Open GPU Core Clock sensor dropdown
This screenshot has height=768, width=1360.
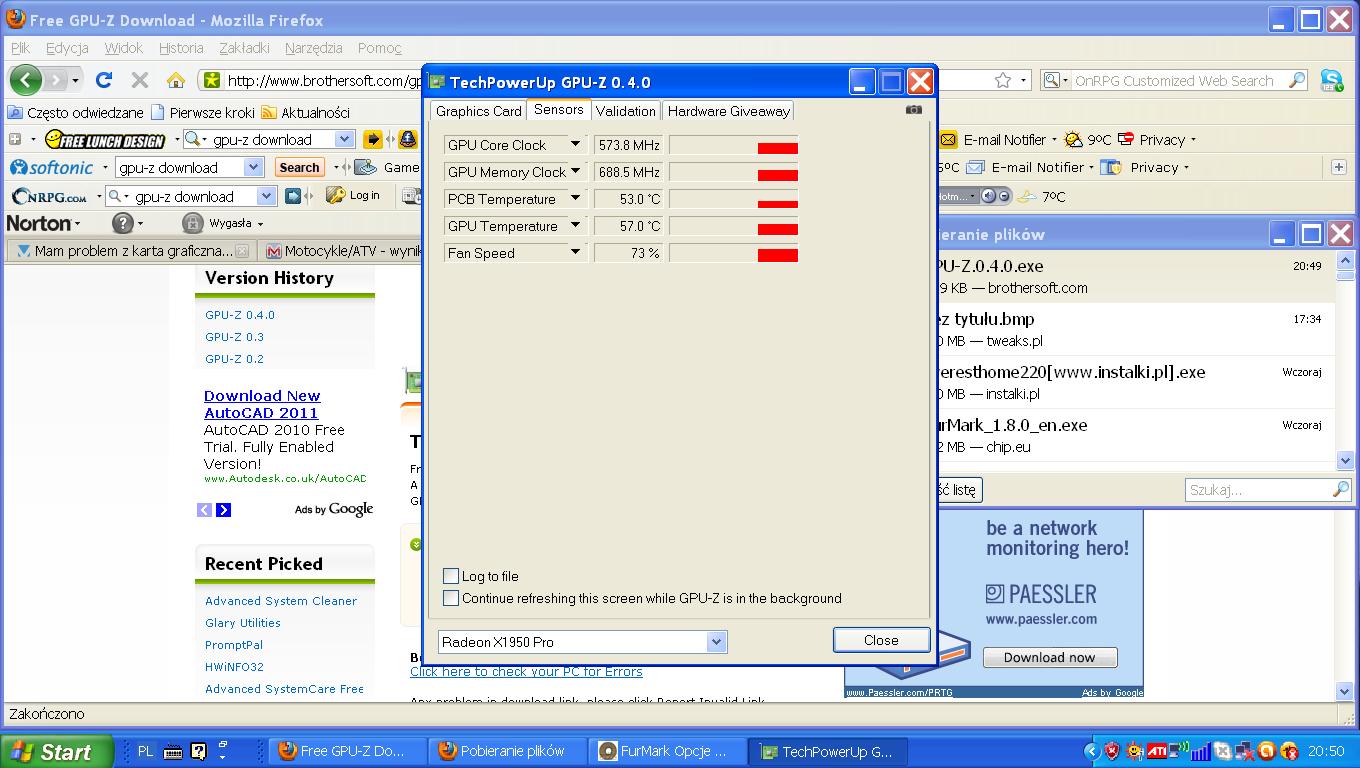pyautogui.click(x=575, y=145)
